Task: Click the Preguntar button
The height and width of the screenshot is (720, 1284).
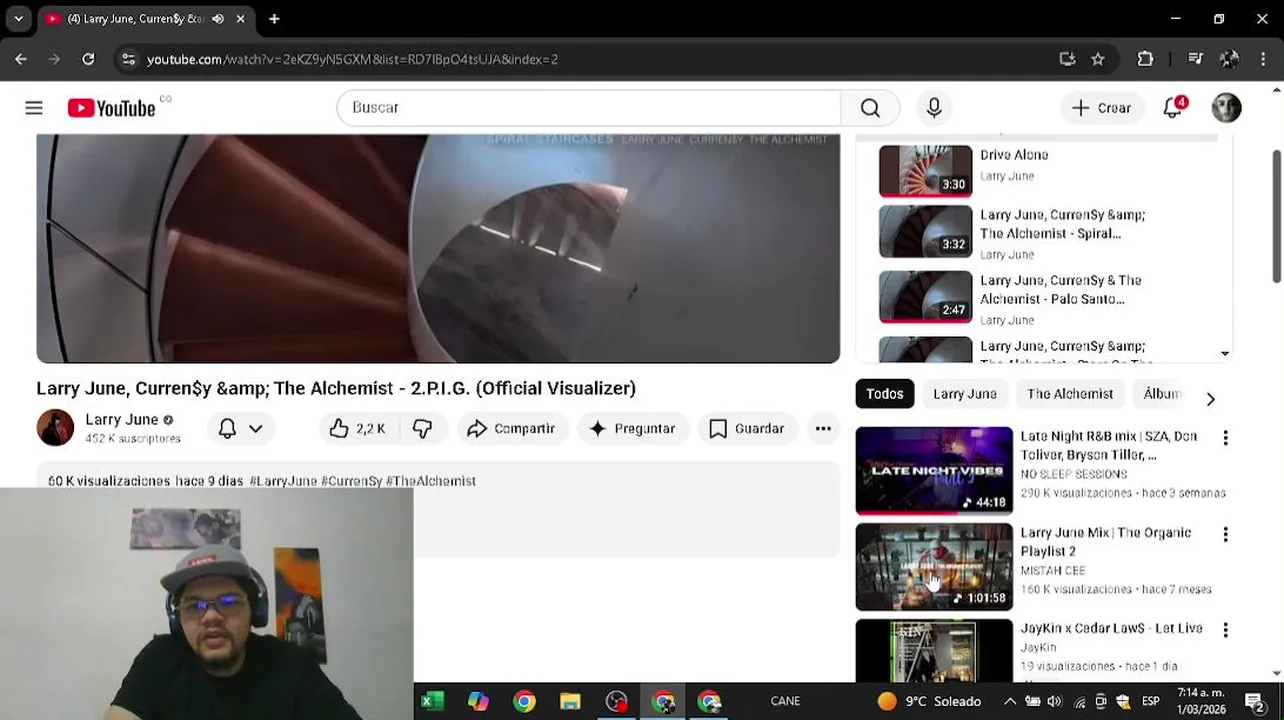Action: 632,428
